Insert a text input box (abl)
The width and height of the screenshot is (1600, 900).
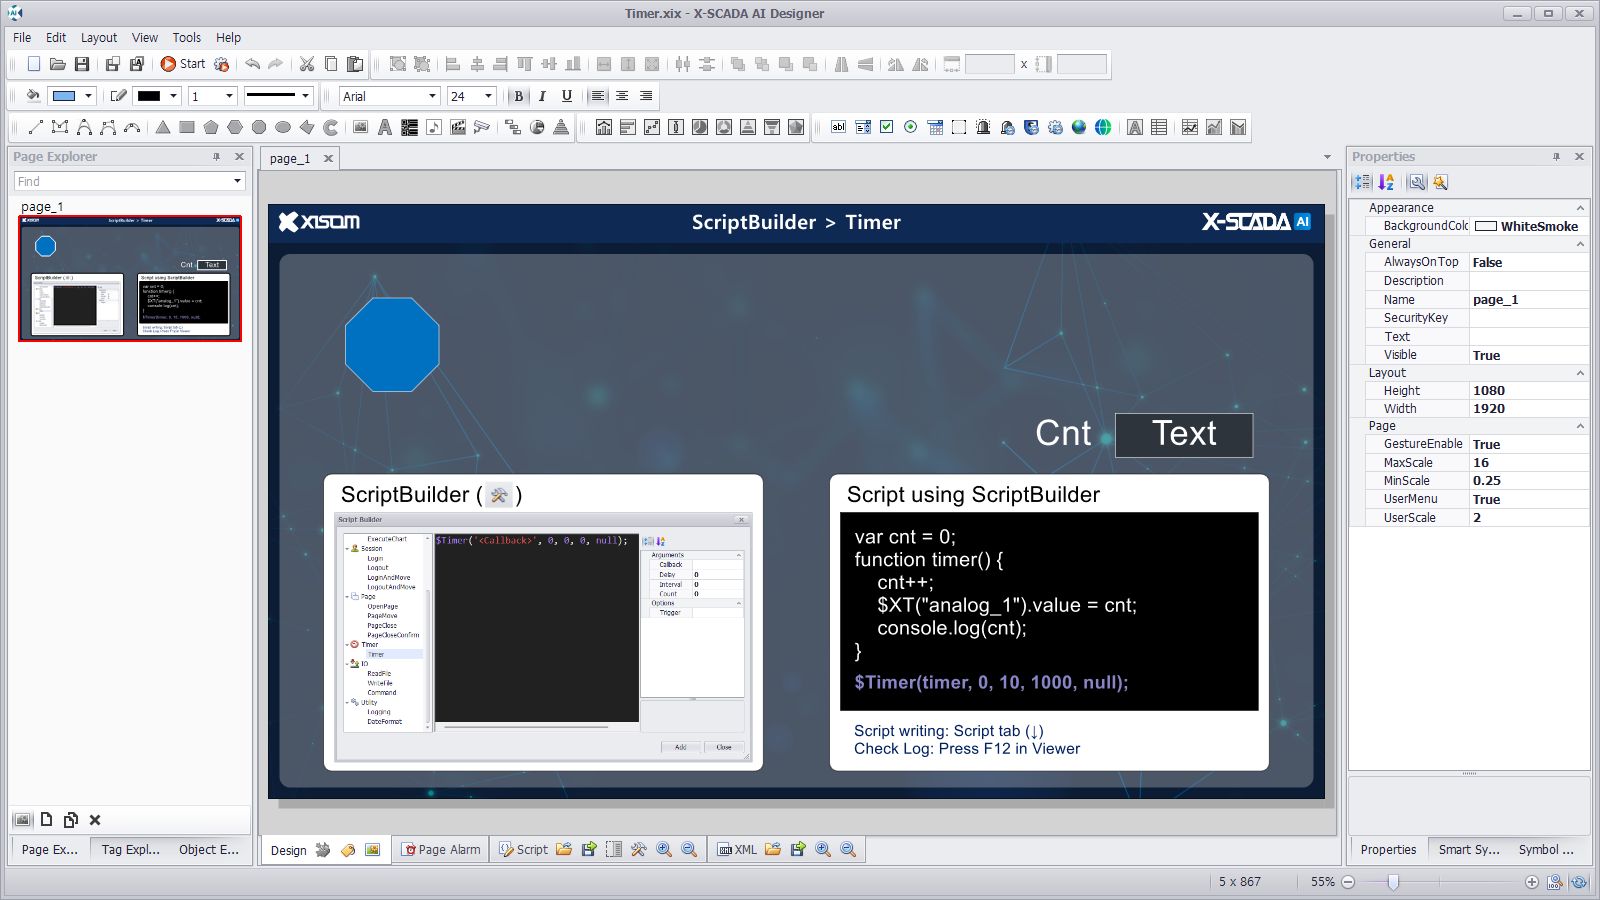point(838,127)
